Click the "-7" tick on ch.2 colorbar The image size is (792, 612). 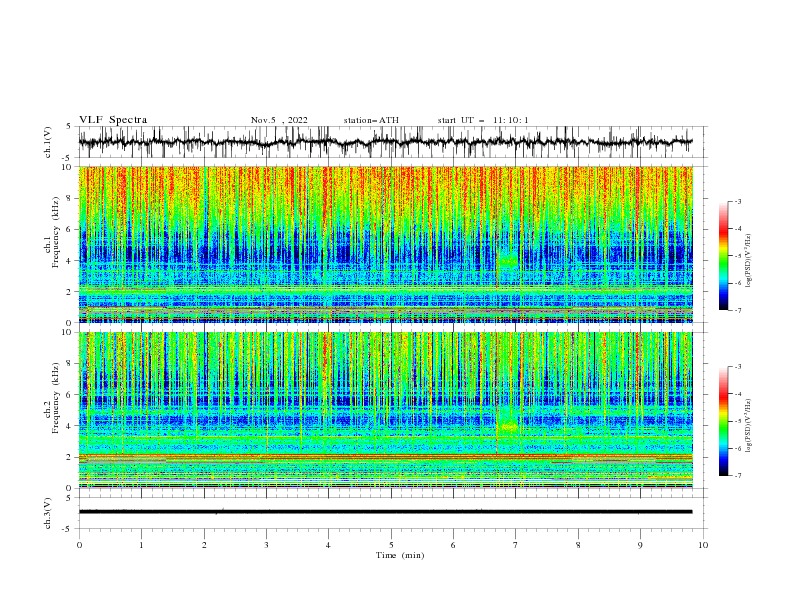coord(738,476)
